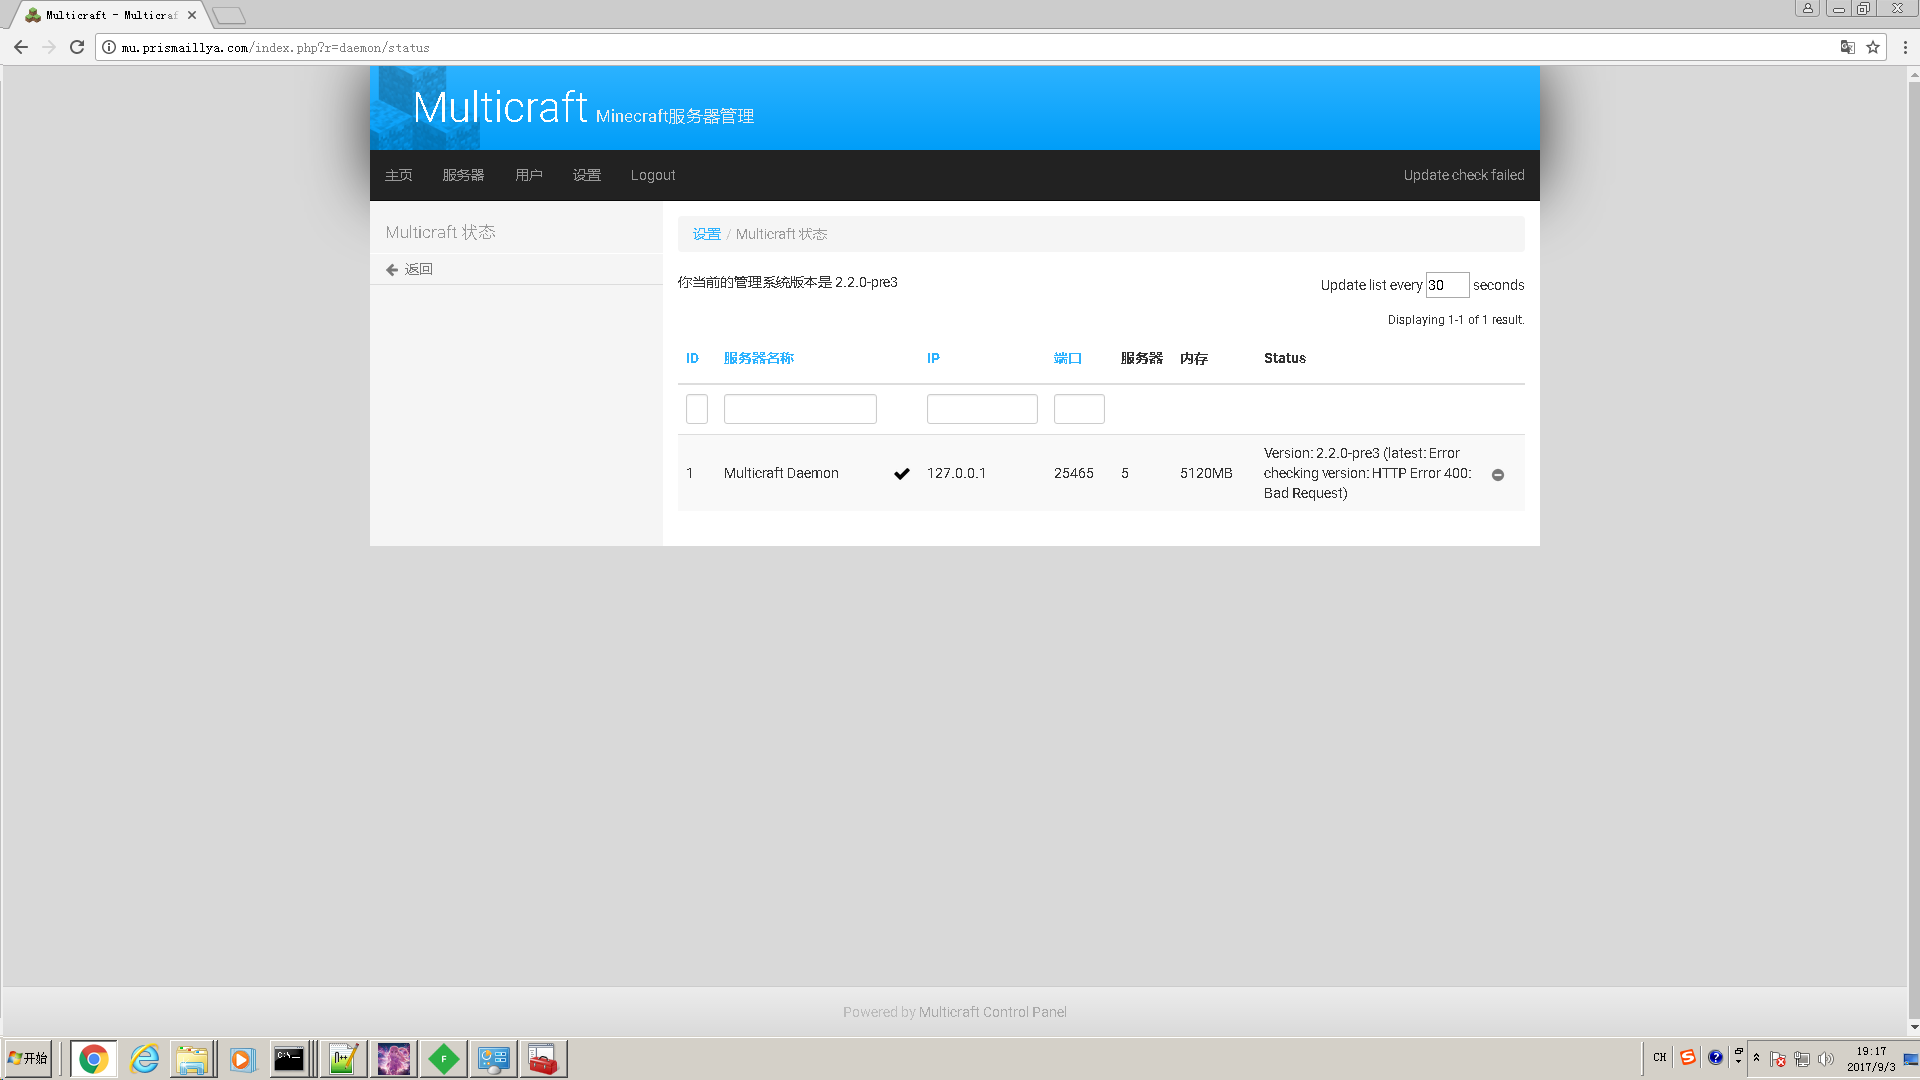Expand the hidden system tray icons arrow
The width and height of the screenshot is (1920, 1080).
click(1756, 1057)
